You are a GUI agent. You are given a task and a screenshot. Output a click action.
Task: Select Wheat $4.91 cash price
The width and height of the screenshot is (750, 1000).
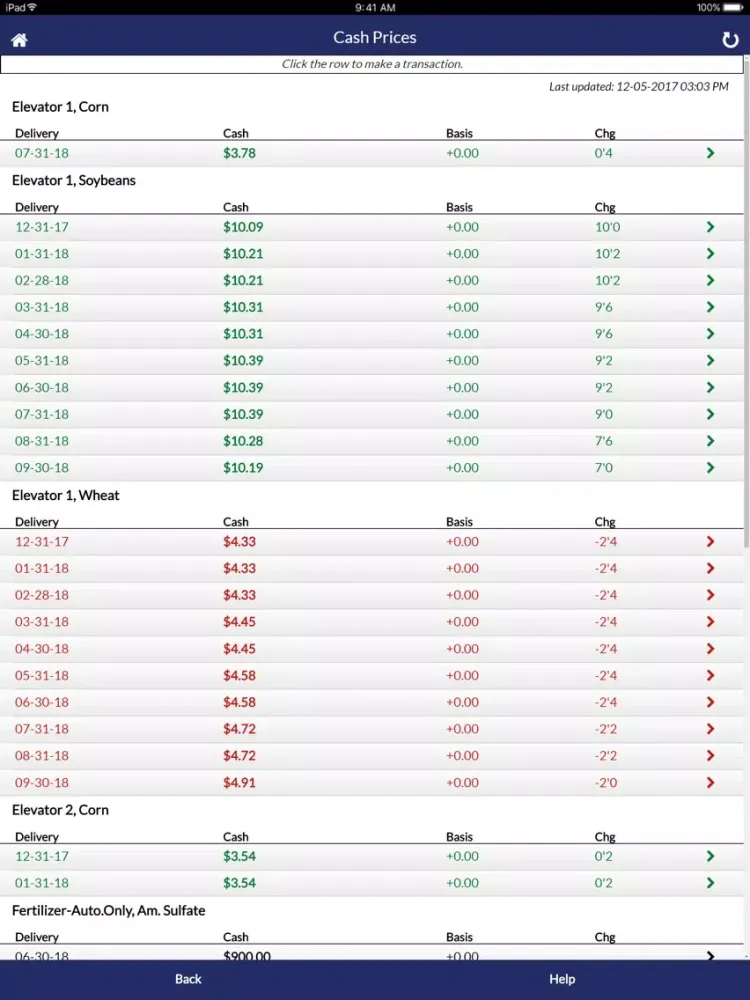pyautogui.click(x=239, y=782)
